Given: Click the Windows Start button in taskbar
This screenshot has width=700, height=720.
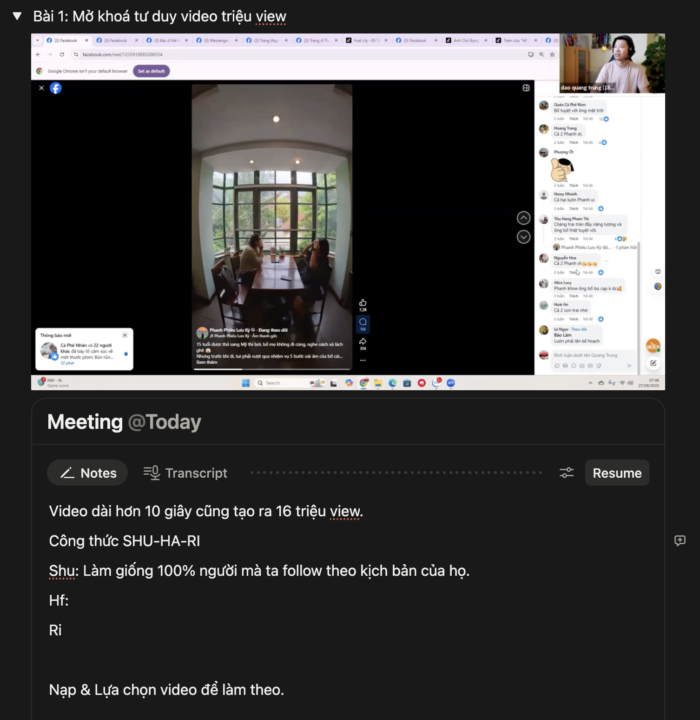Looking at the screenshot, I should pos(244,382).
